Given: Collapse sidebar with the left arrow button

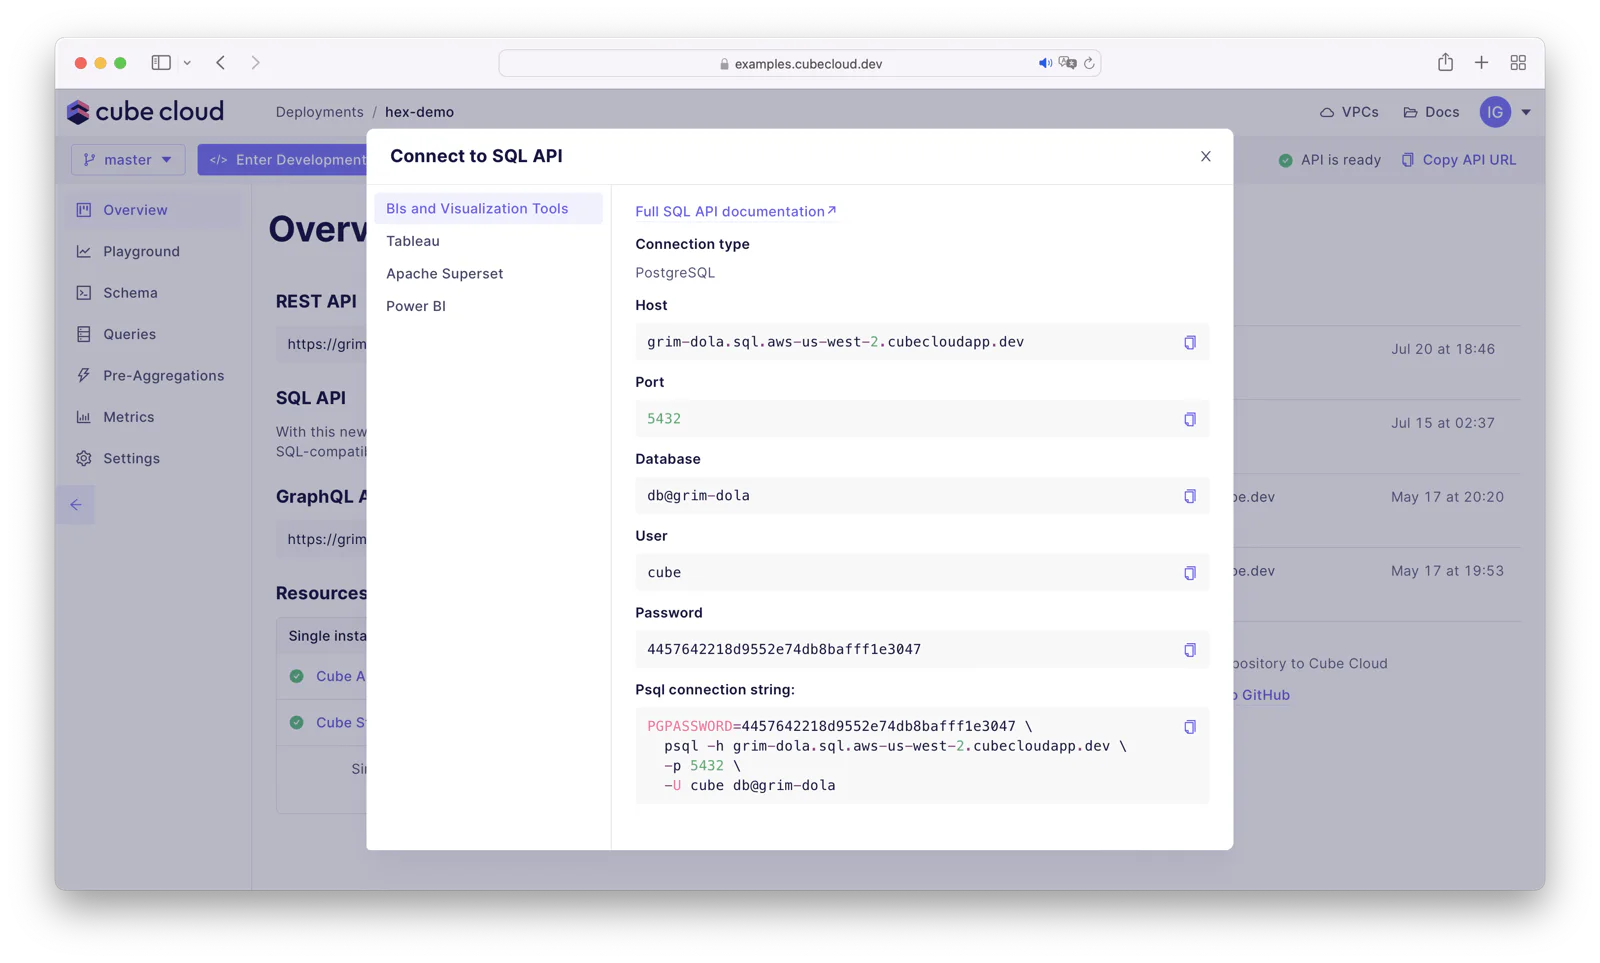Looking at the screenshot, I should [x=76, y=505].
